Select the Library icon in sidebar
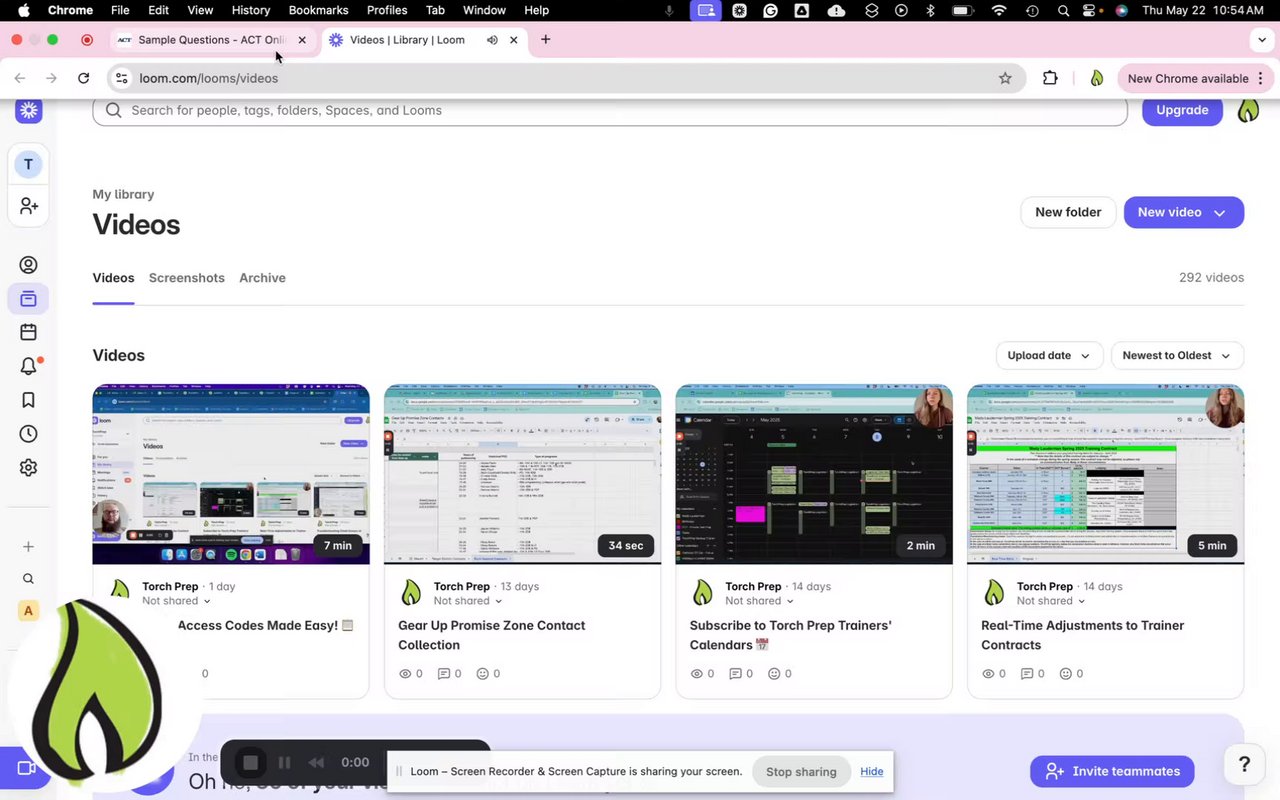 point(28,298)
